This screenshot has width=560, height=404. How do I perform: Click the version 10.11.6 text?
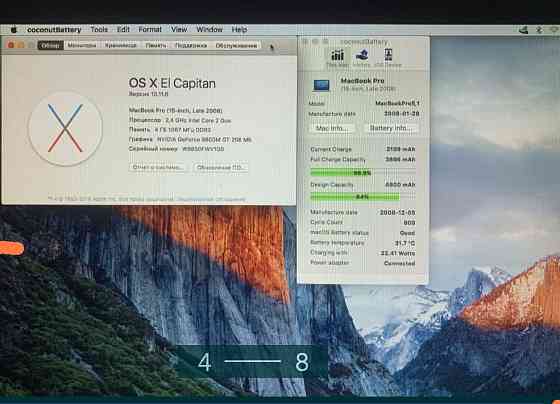[x=148, y=94]
